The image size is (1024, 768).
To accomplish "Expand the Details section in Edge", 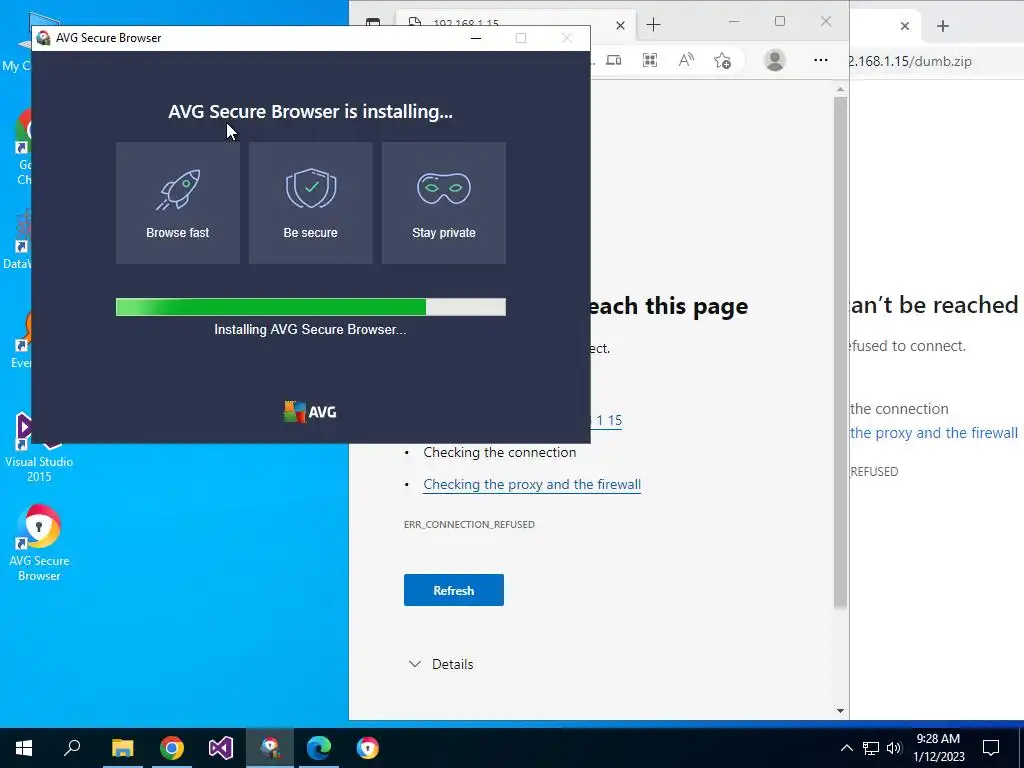I will point(441,664).
